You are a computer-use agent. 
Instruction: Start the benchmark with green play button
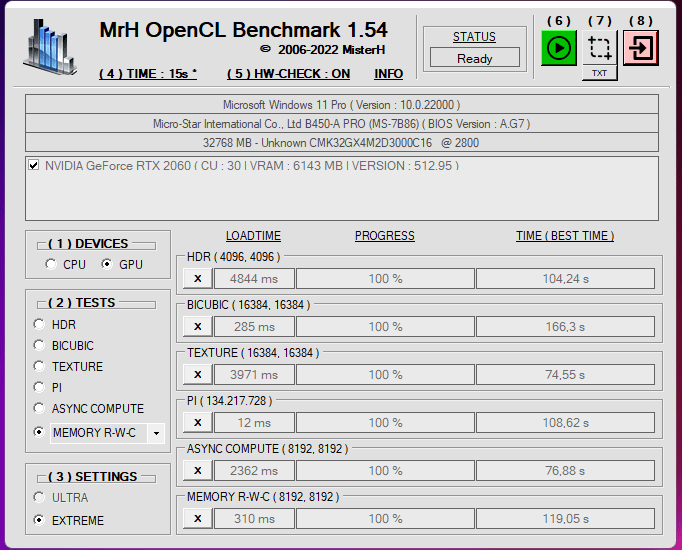pos(559,48)
